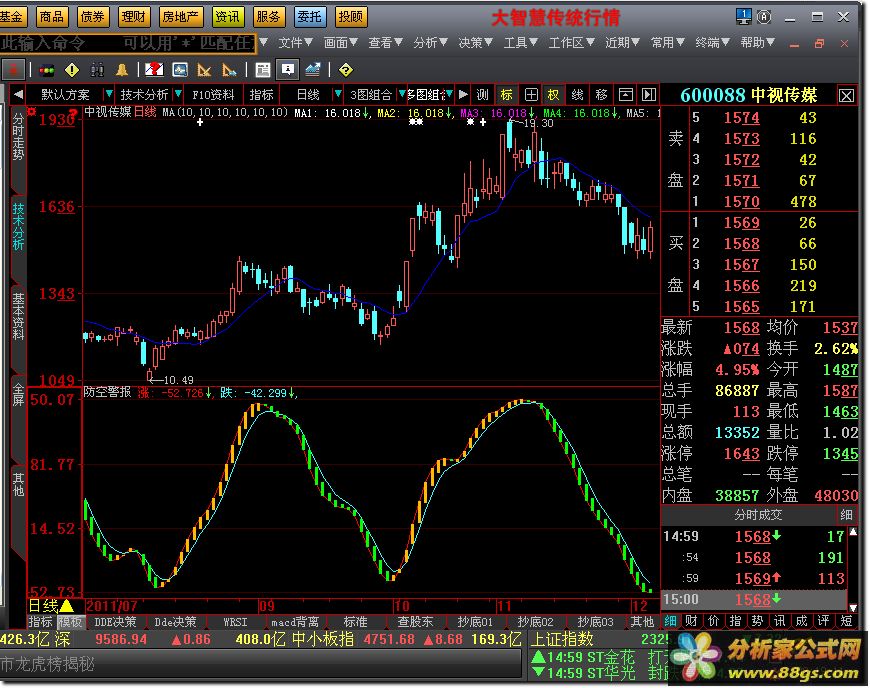
Task: Click the 其他 tab at indicator row end
Action: click(642, 622)
